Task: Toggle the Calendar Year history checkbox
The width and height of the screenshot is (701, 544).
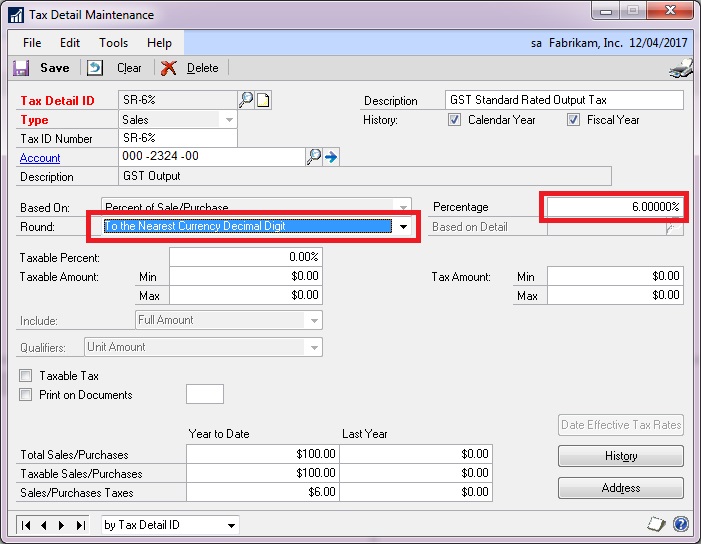Action: [x=454, y=120]
